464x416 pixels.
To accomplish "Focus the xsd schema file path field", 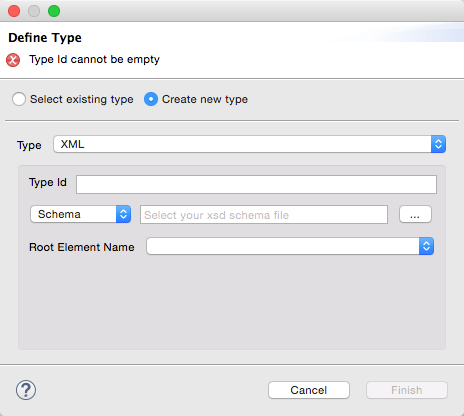I will click(x=264, y=215).
